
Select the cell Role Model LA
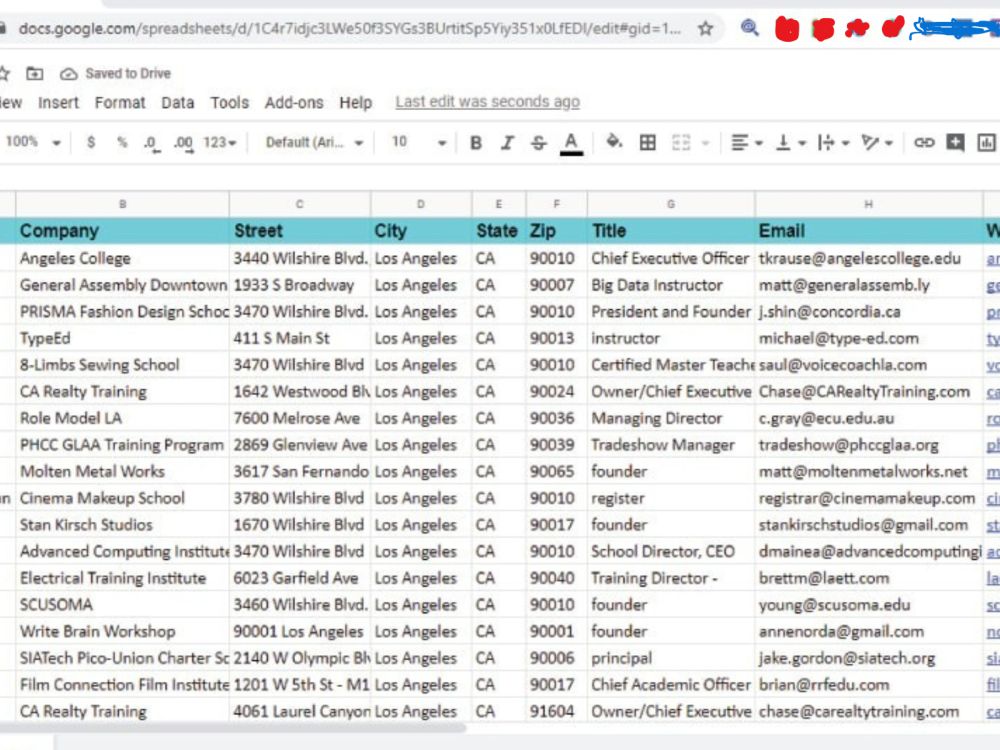coord(122,418)
